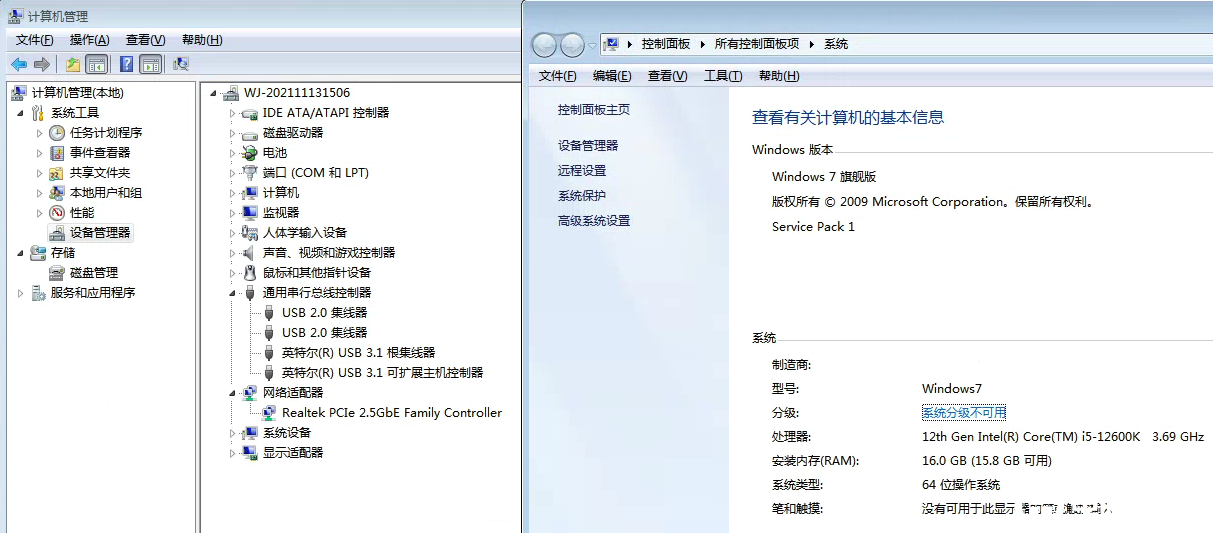Toggle the Show/Hide Action Pane toolbar button
The height and width of the screenshot is (533, 1213).
[151, 64]
